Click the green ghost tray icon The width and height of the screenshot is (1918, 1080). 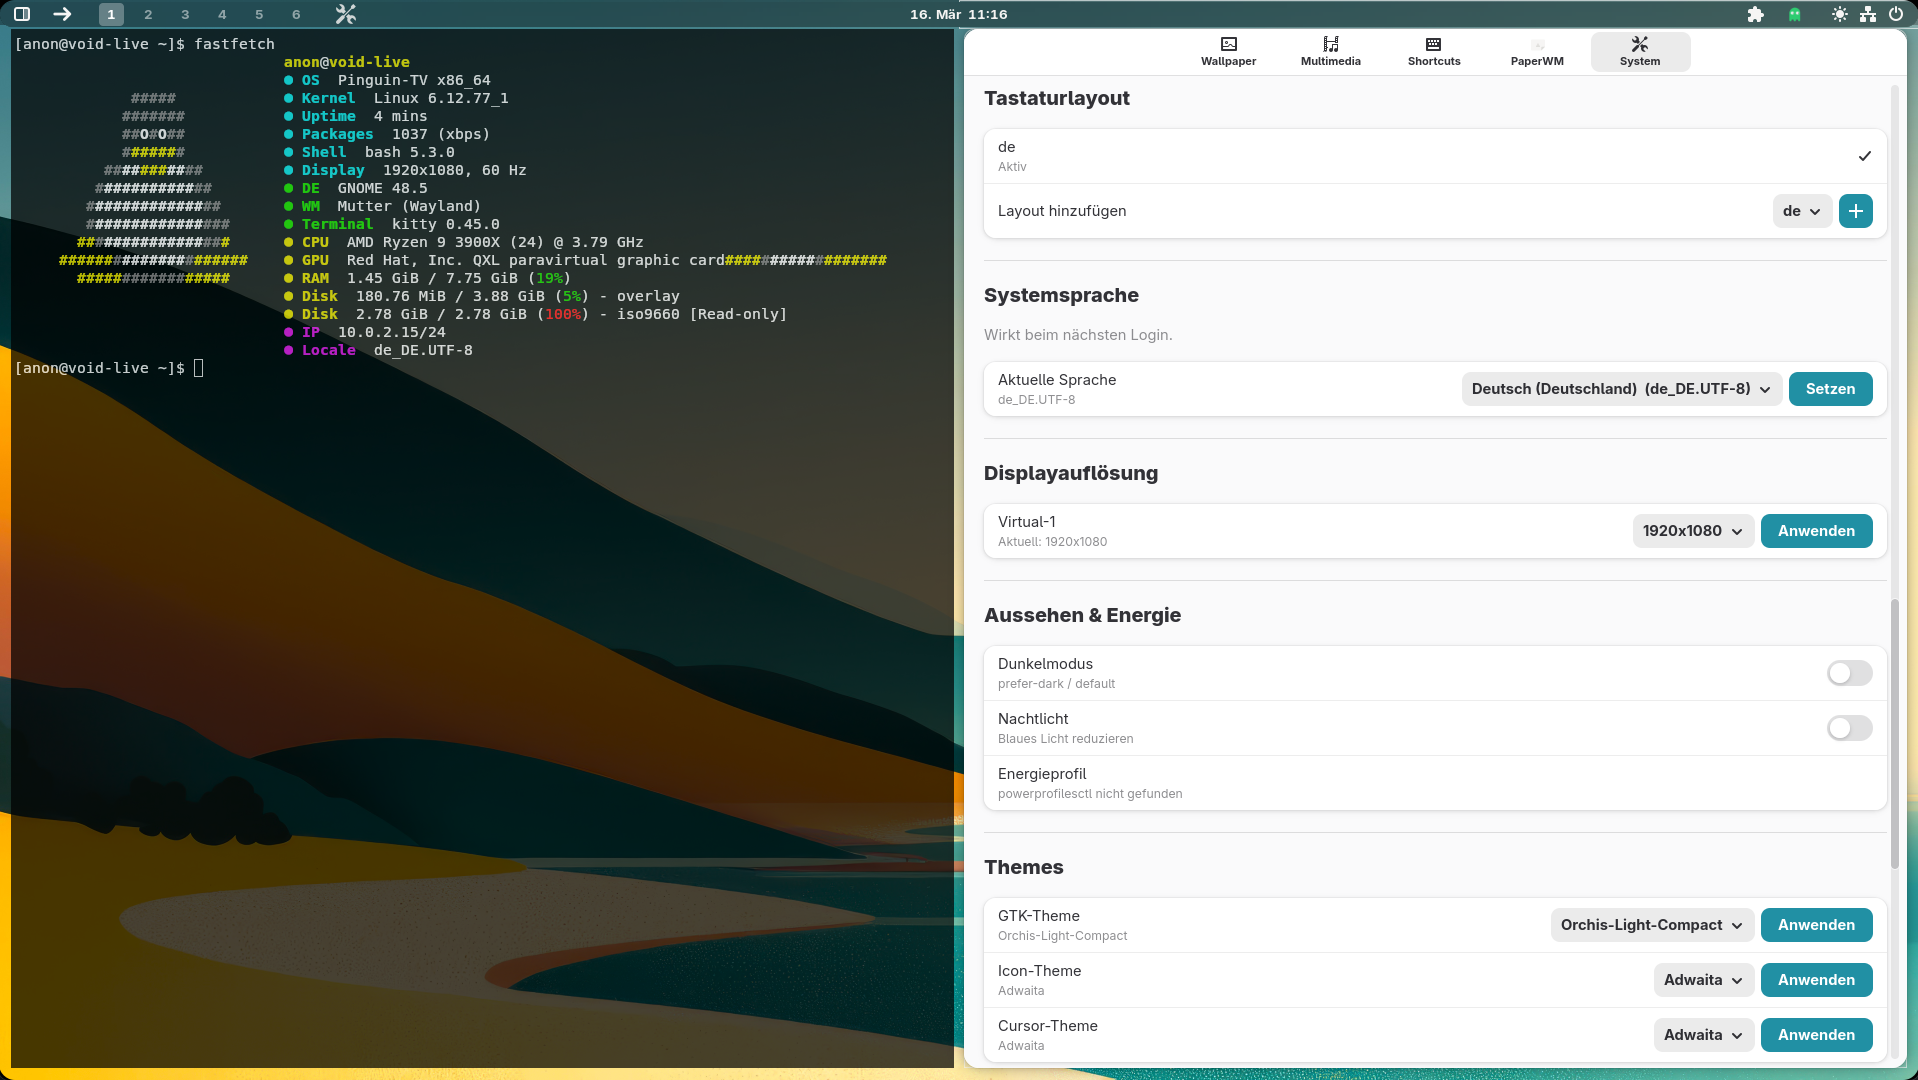(x=1795, y=14)
